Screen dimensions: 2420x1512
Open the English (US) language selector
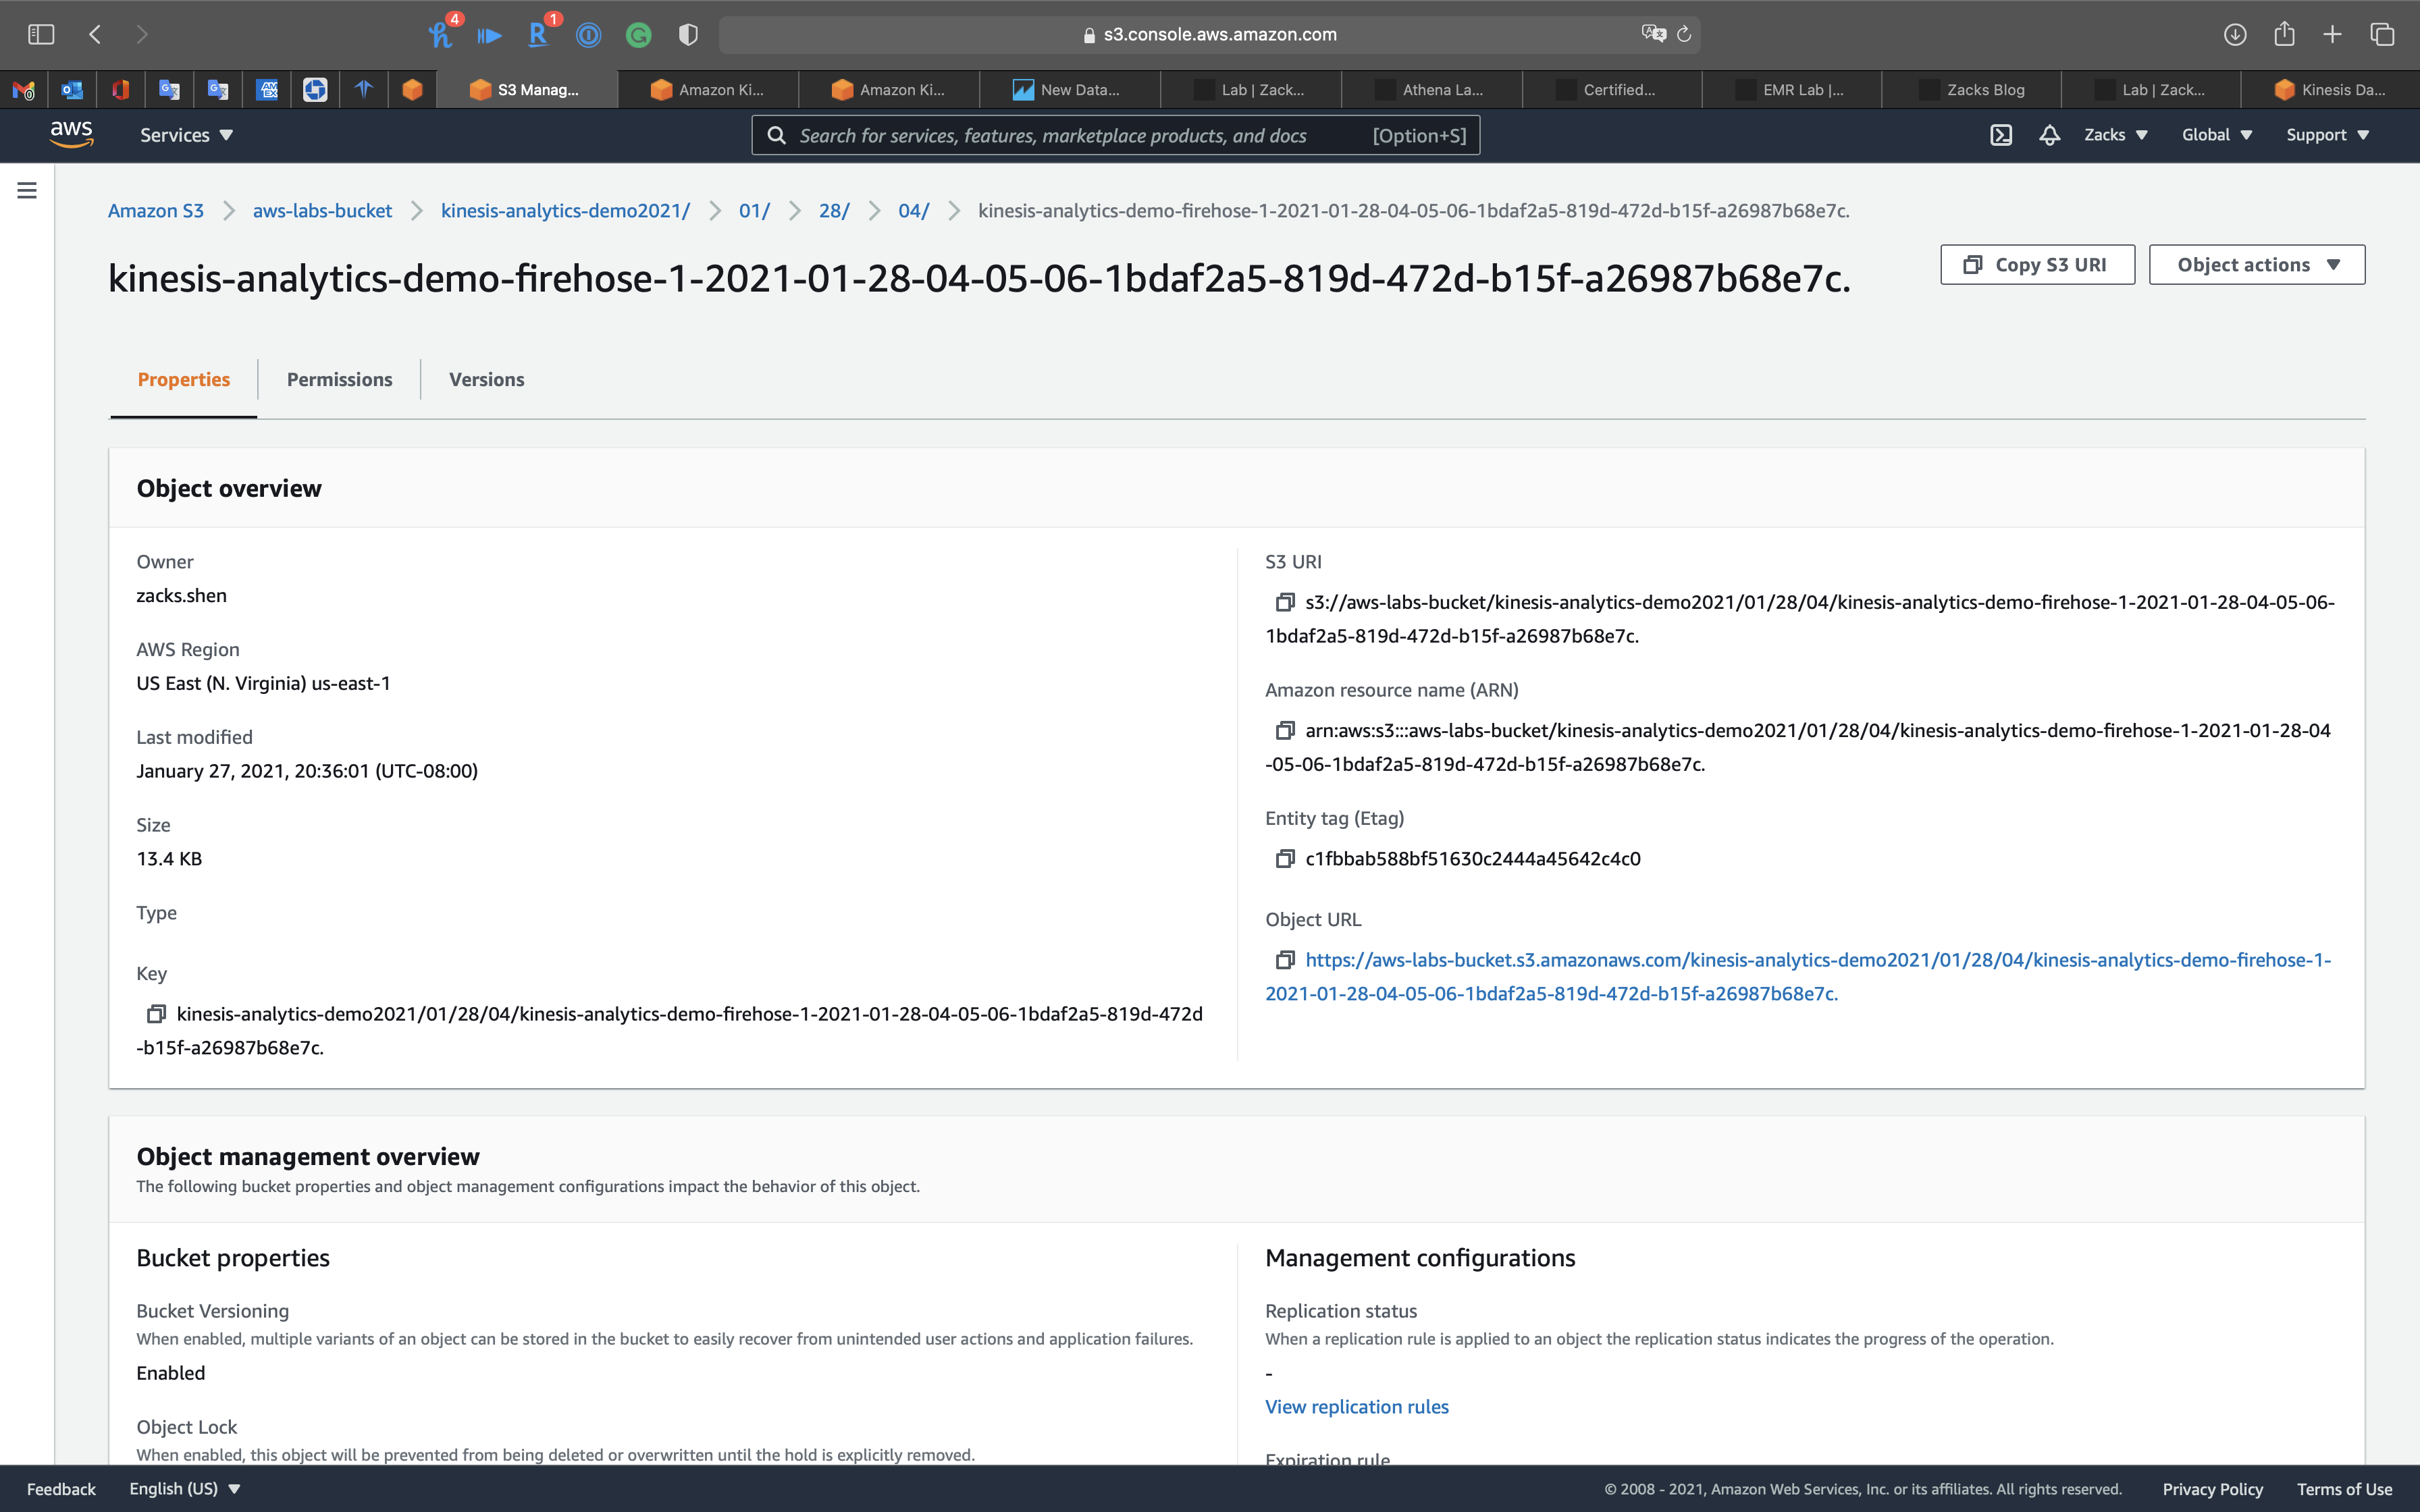[x=185, y=1488]
